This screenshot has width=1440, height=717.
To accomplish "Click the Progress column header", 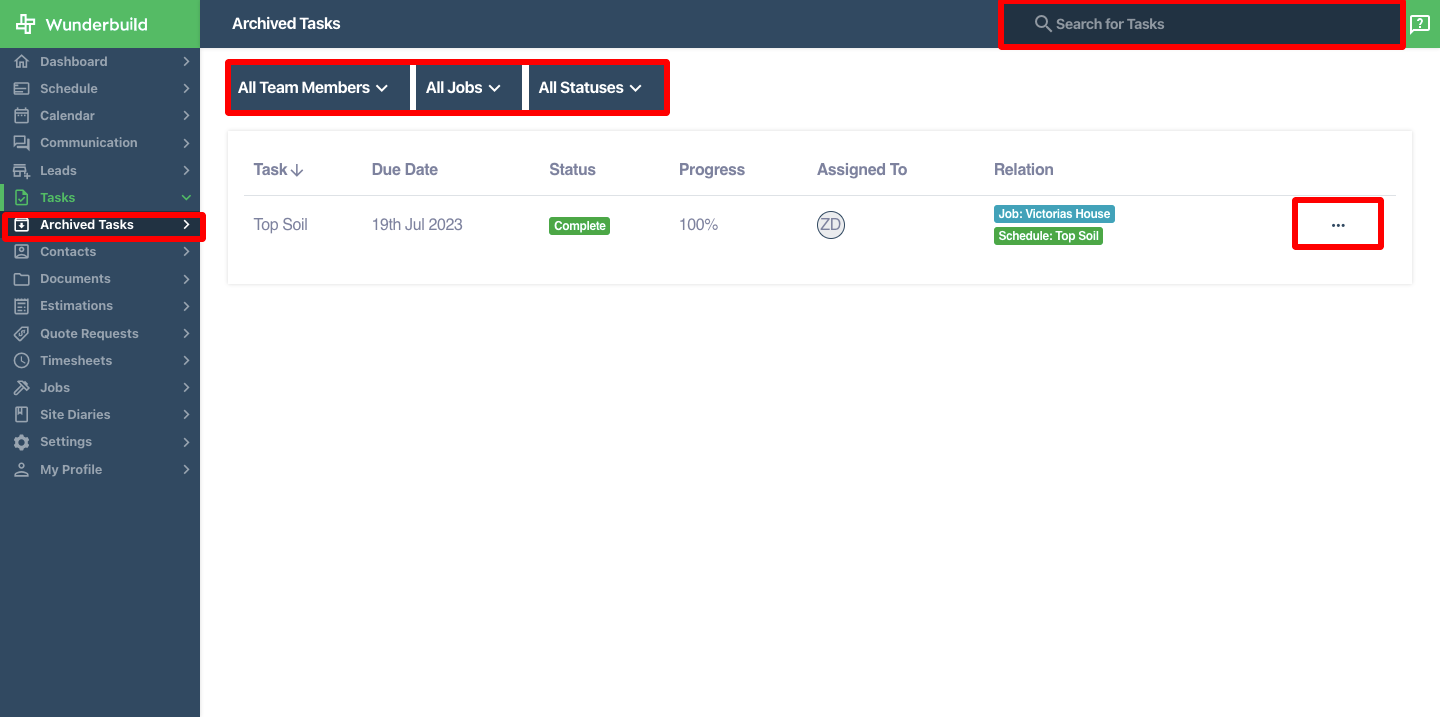I will 712,170.
